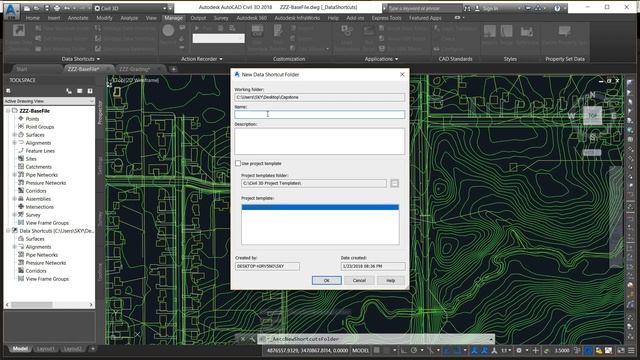Image resolution: width=640 pixels, height=360 pixels.
Task: Toggle the grid display in status bar
Action: tap(377, 350)
